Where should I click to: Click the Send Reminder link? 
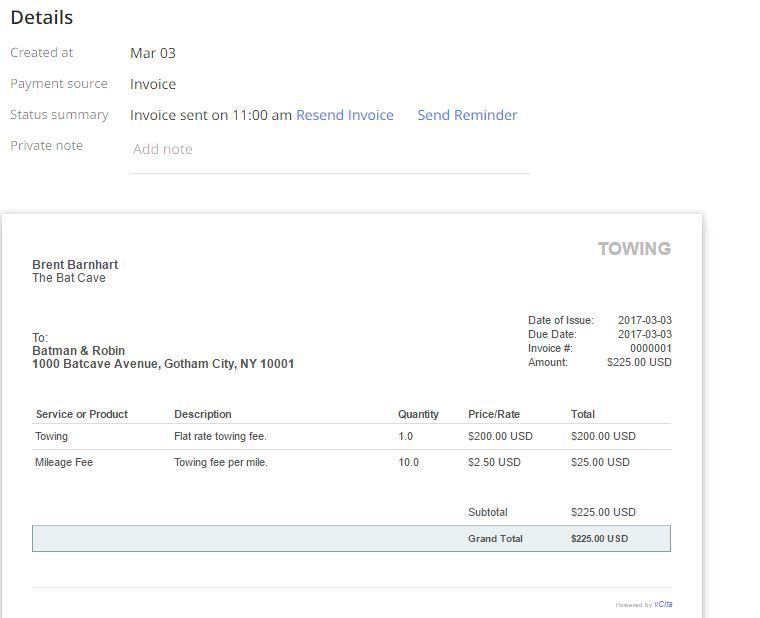[x=467, y=115]
